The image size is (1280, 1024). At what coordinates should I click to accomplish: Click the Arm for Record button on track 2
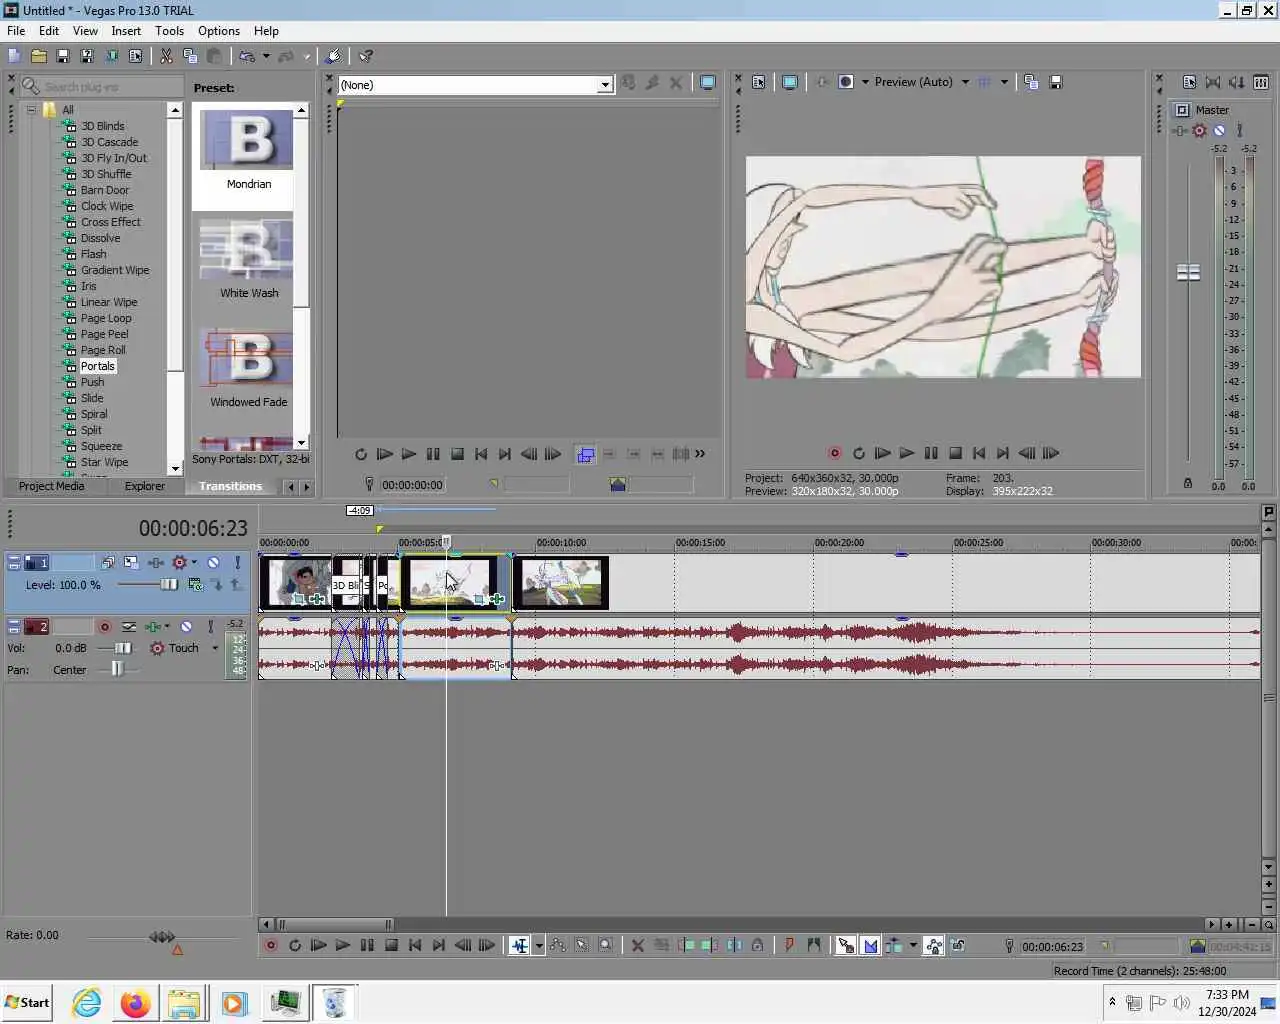tap(104, 627)
